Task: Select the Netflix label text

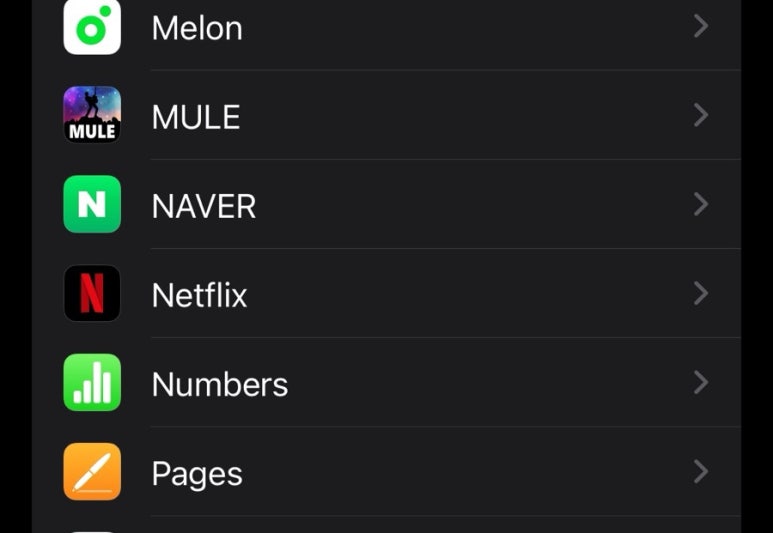Action: pos(199,295)
